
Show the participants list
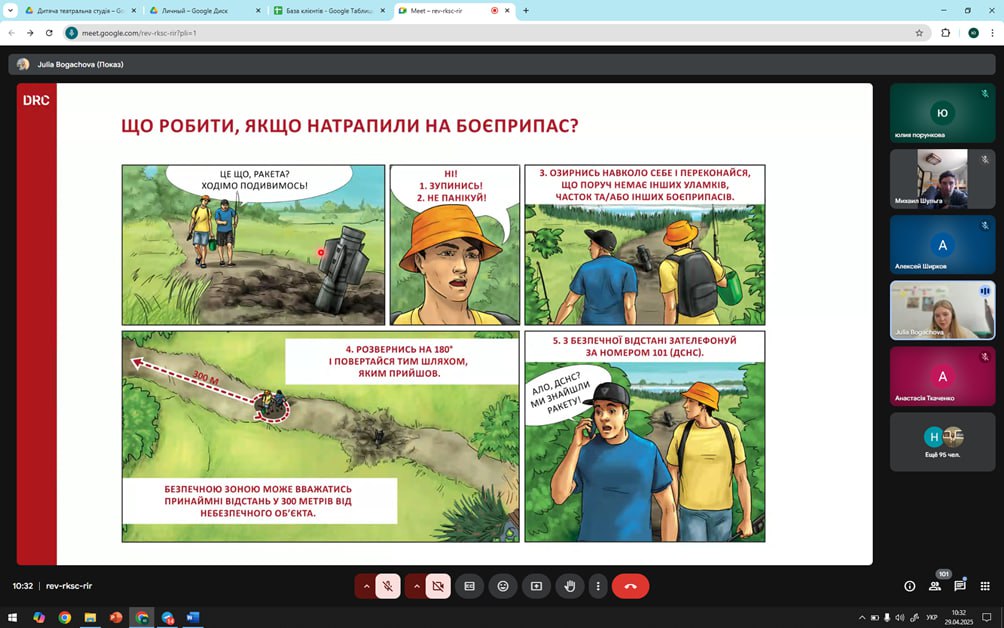pos(935,586)
